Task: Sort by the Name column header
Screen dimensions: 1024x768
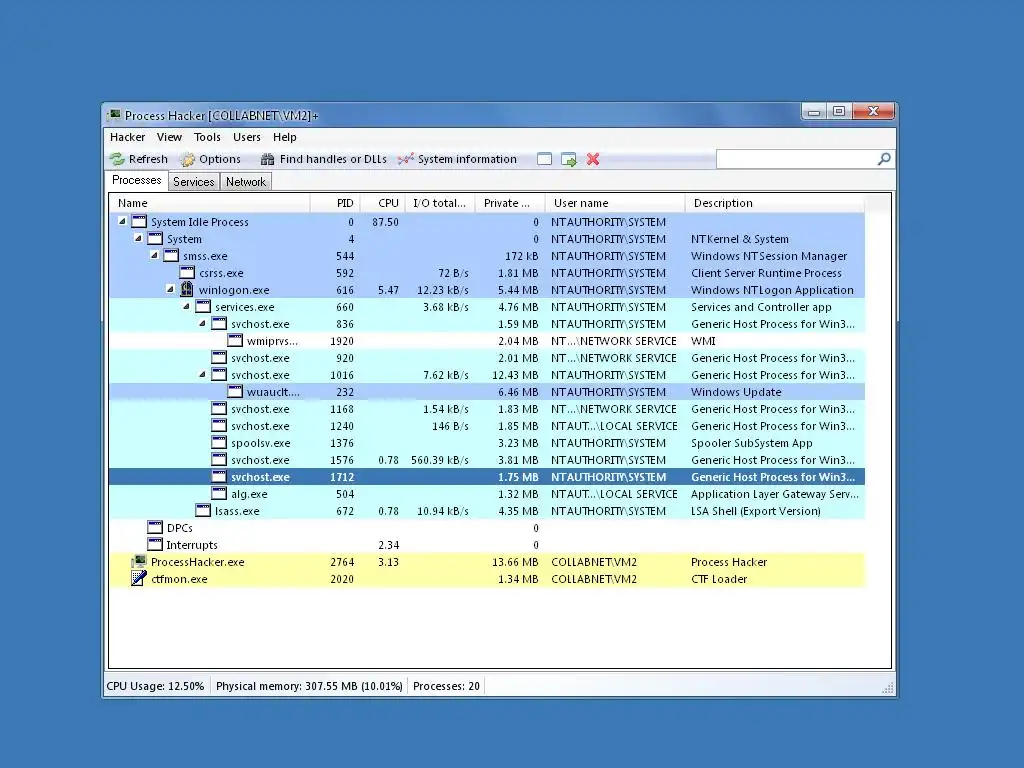Action: coord(209,203)
